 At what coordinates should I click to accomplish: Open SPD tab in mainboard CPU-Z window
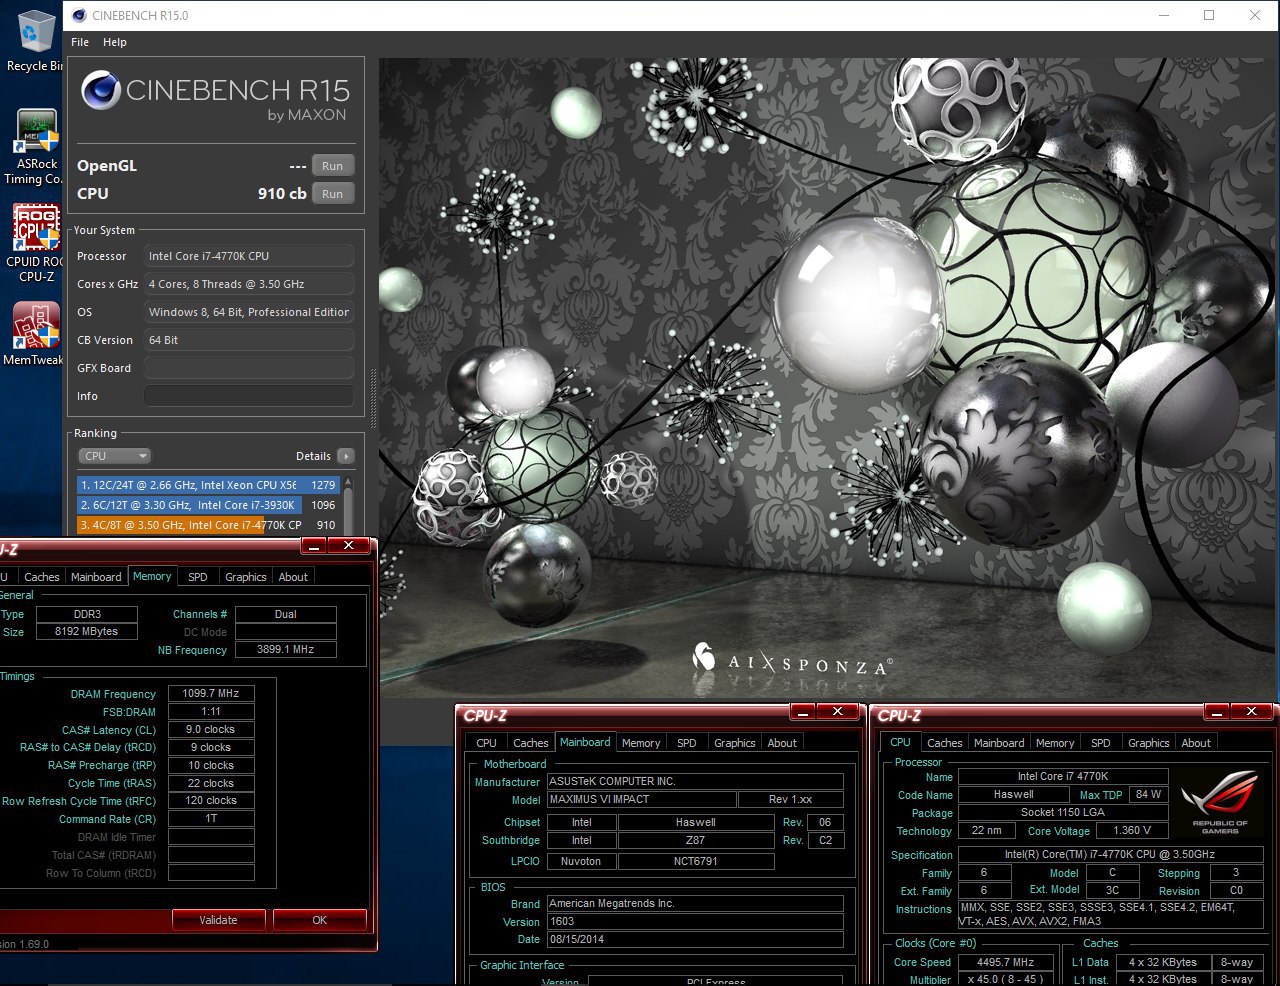click(x=687, y=743)
